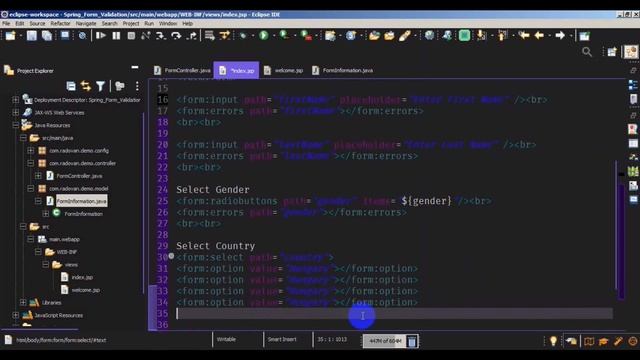This screenshot has width=640, height=360.
Task: Click the editor vertical scrollbar
Action: coord(616,224)
